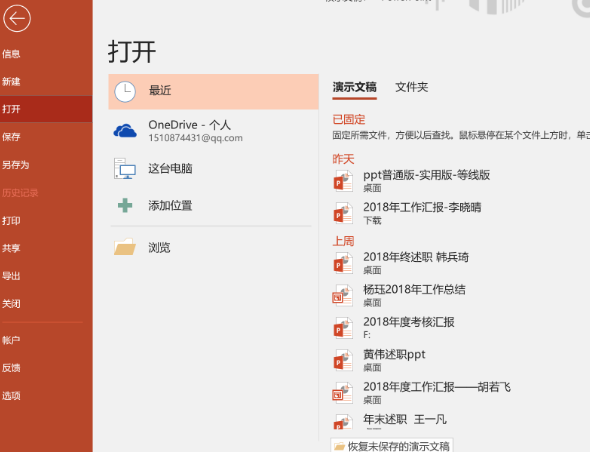Screen dimensions: 590x452
Task: Click the 昨天 group heading
Action: pyautogui.click(x=343, y=159)
